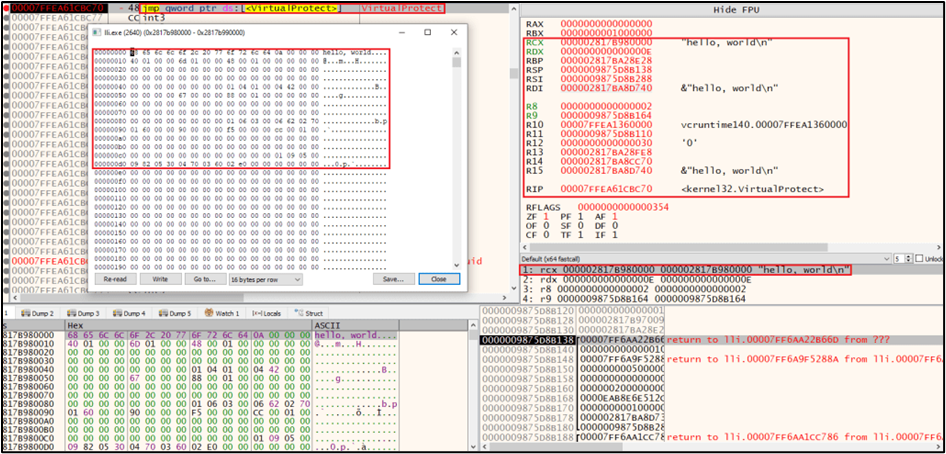946x454 pixels.
Task: Click the Go to... button
Action: tap(204, 279)
